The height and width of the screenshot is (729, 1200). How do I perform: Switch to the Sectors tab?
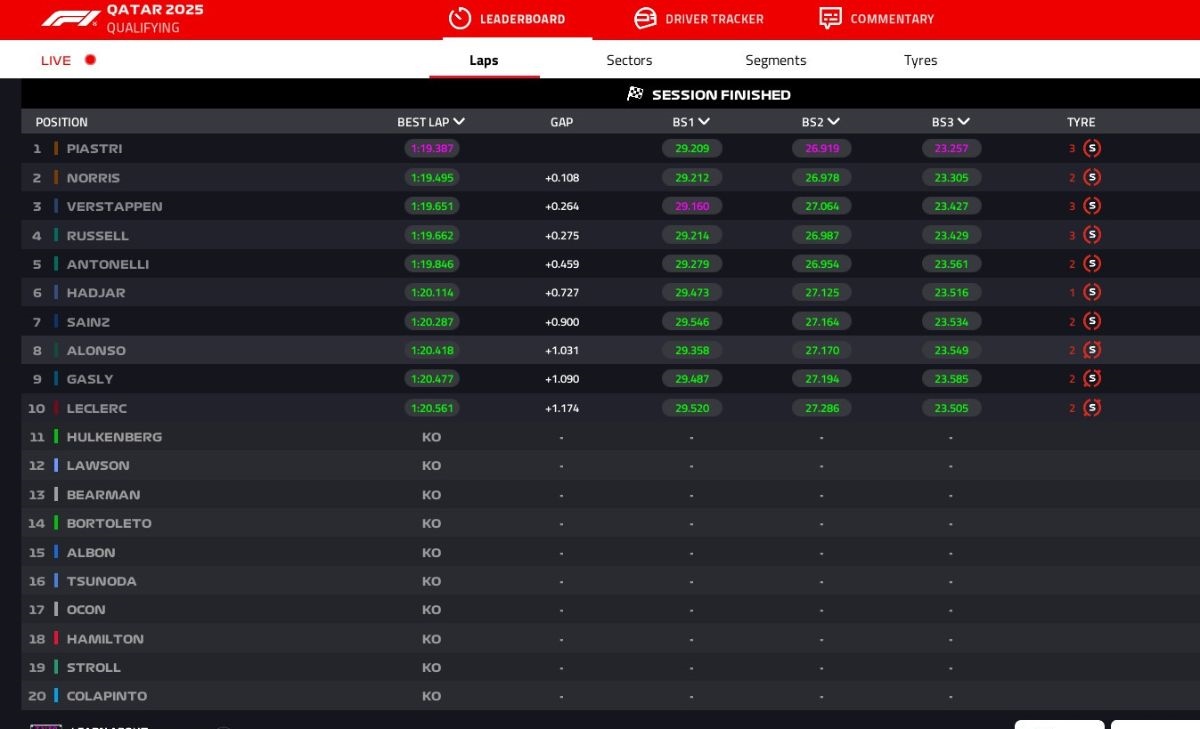(629, 60)
